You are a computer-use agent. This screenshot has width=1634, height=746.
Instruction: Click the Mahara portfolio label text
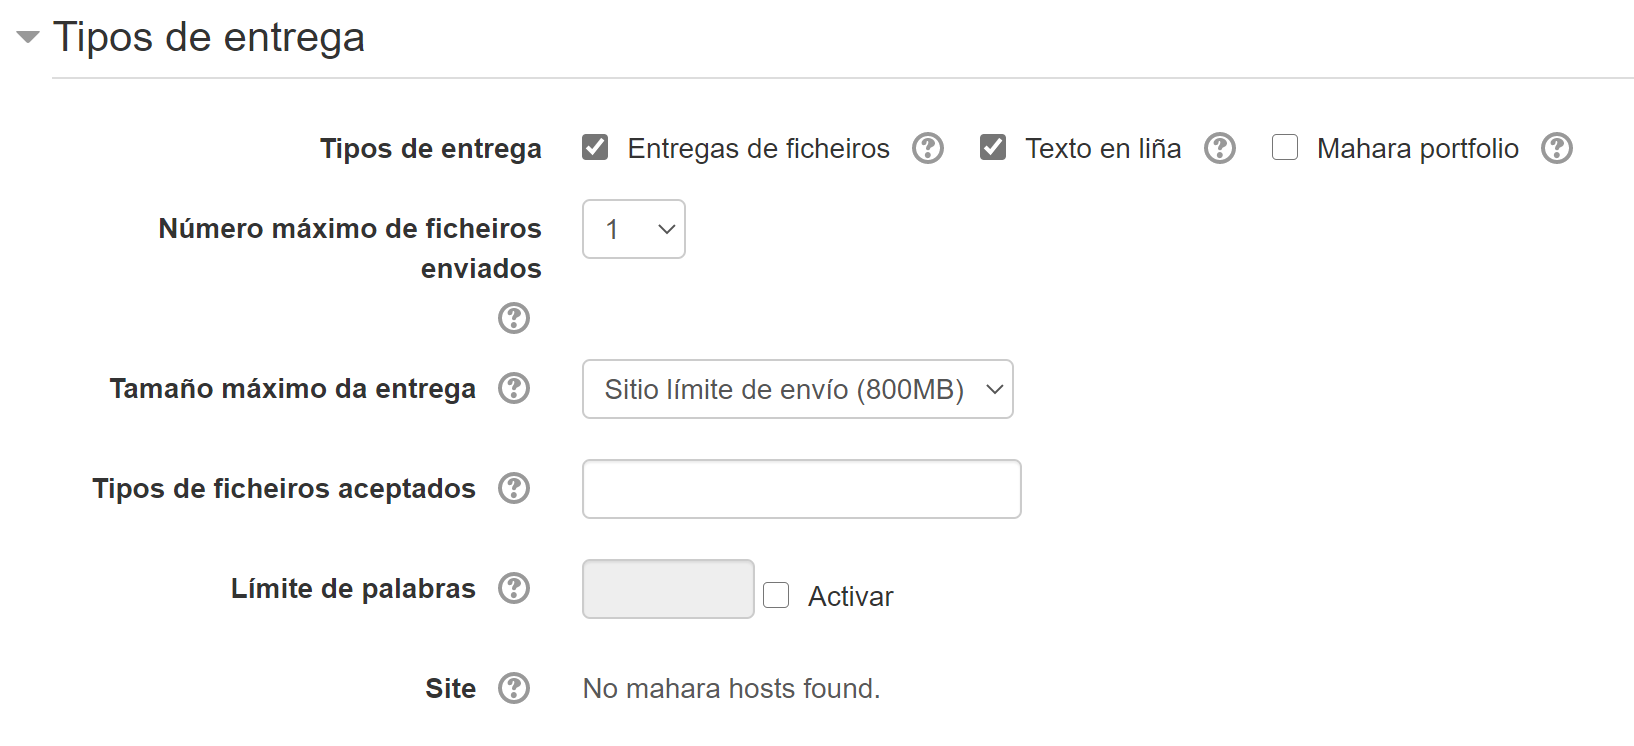[x=1417, y=149]
